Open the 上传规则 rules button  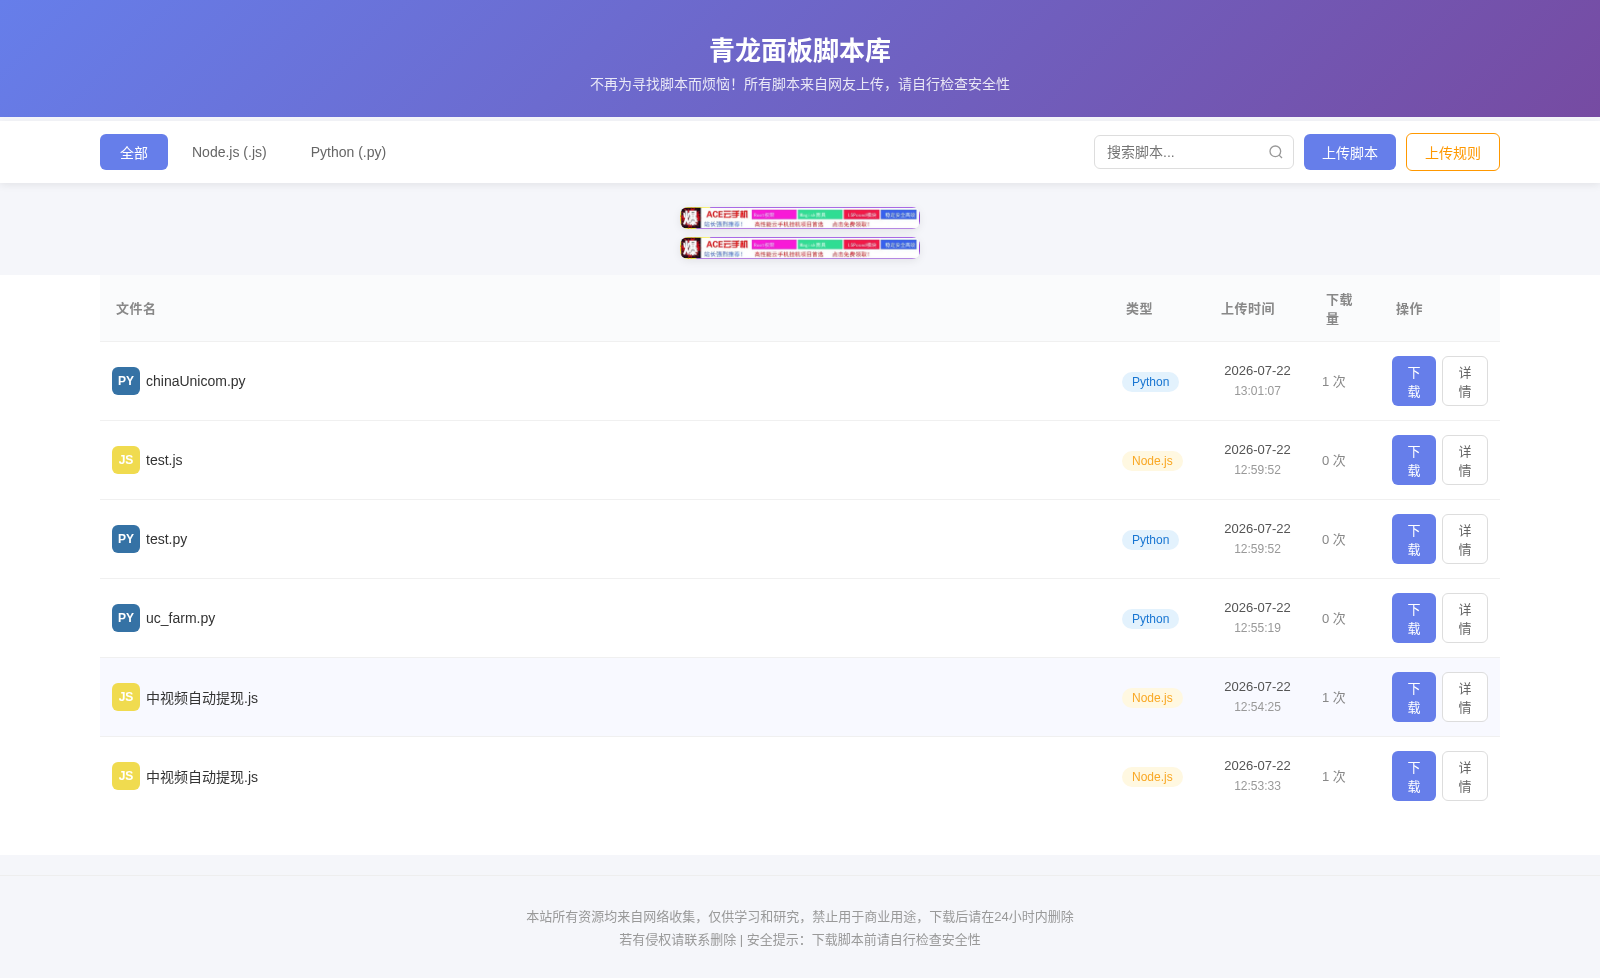point(1453,152)
